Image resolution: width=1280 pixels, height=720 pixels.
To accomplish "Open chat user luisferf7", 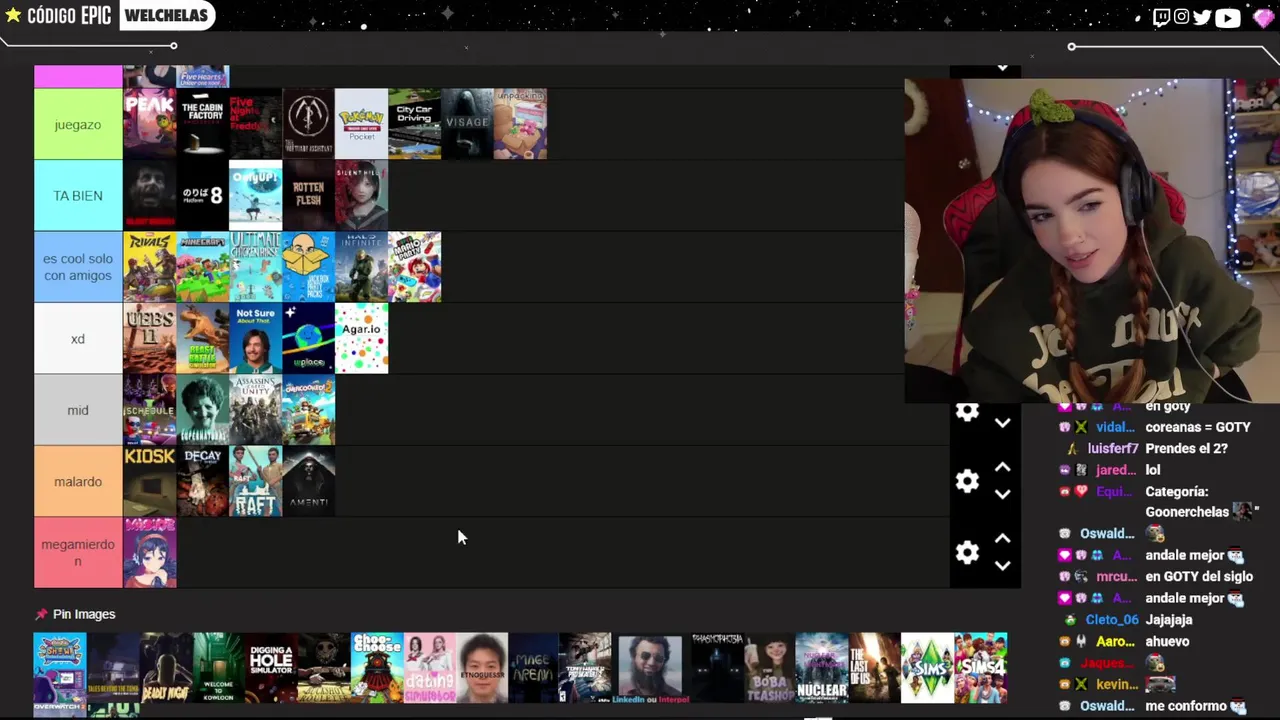I will 1112,448.
